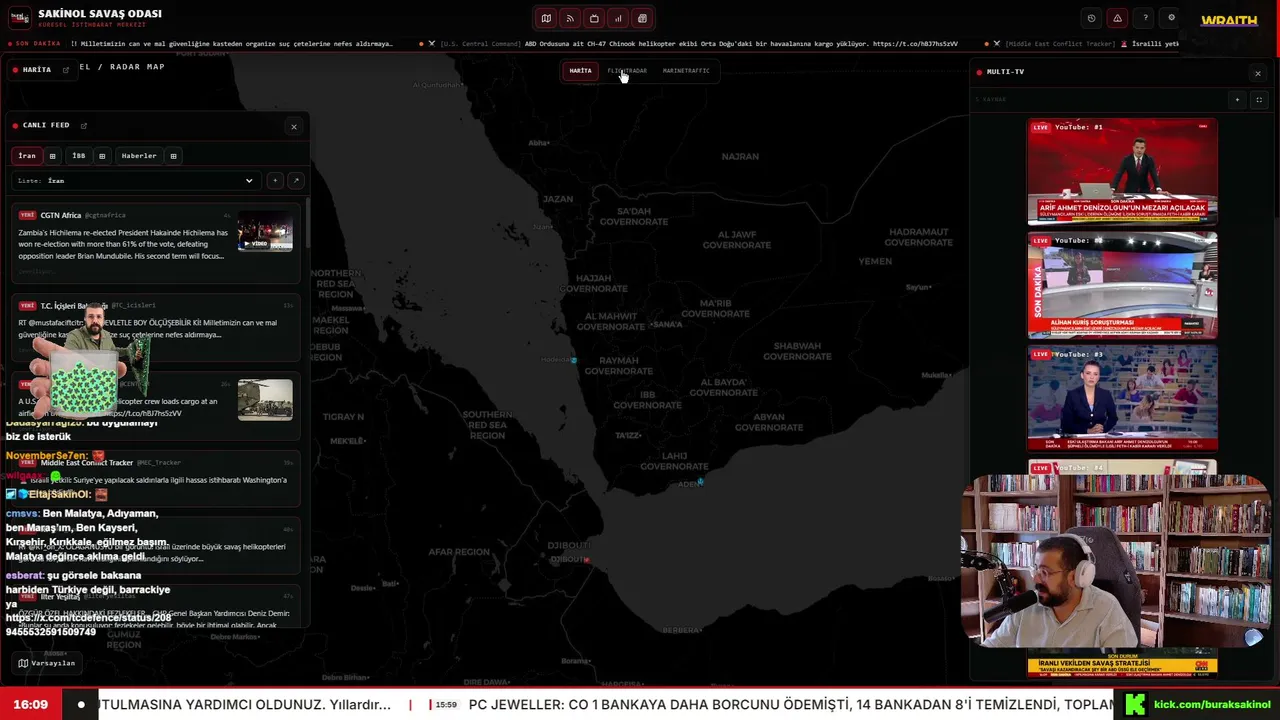The width and height of the screenshot is (1280, 720).
Task: Open the Chinook helicopter post image
Action: [x=265, y=399]
